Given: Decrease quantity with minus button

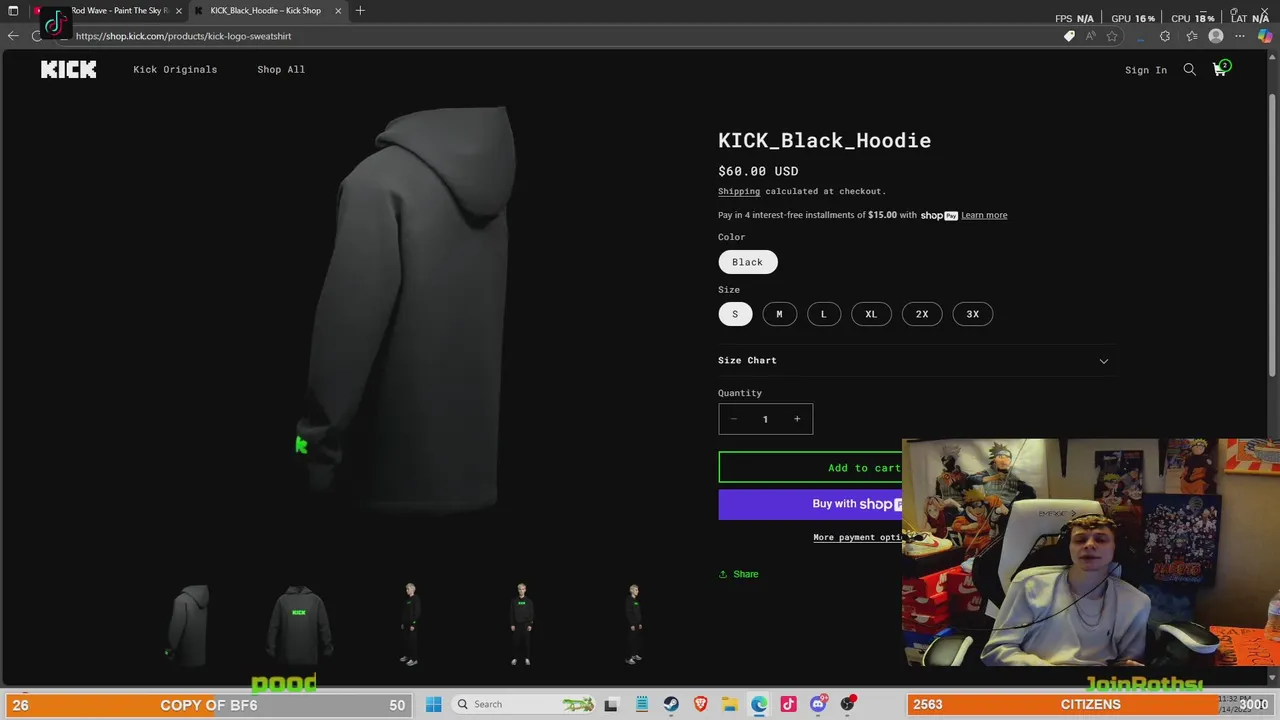Looking at the screenshot, I should [734, 419].
